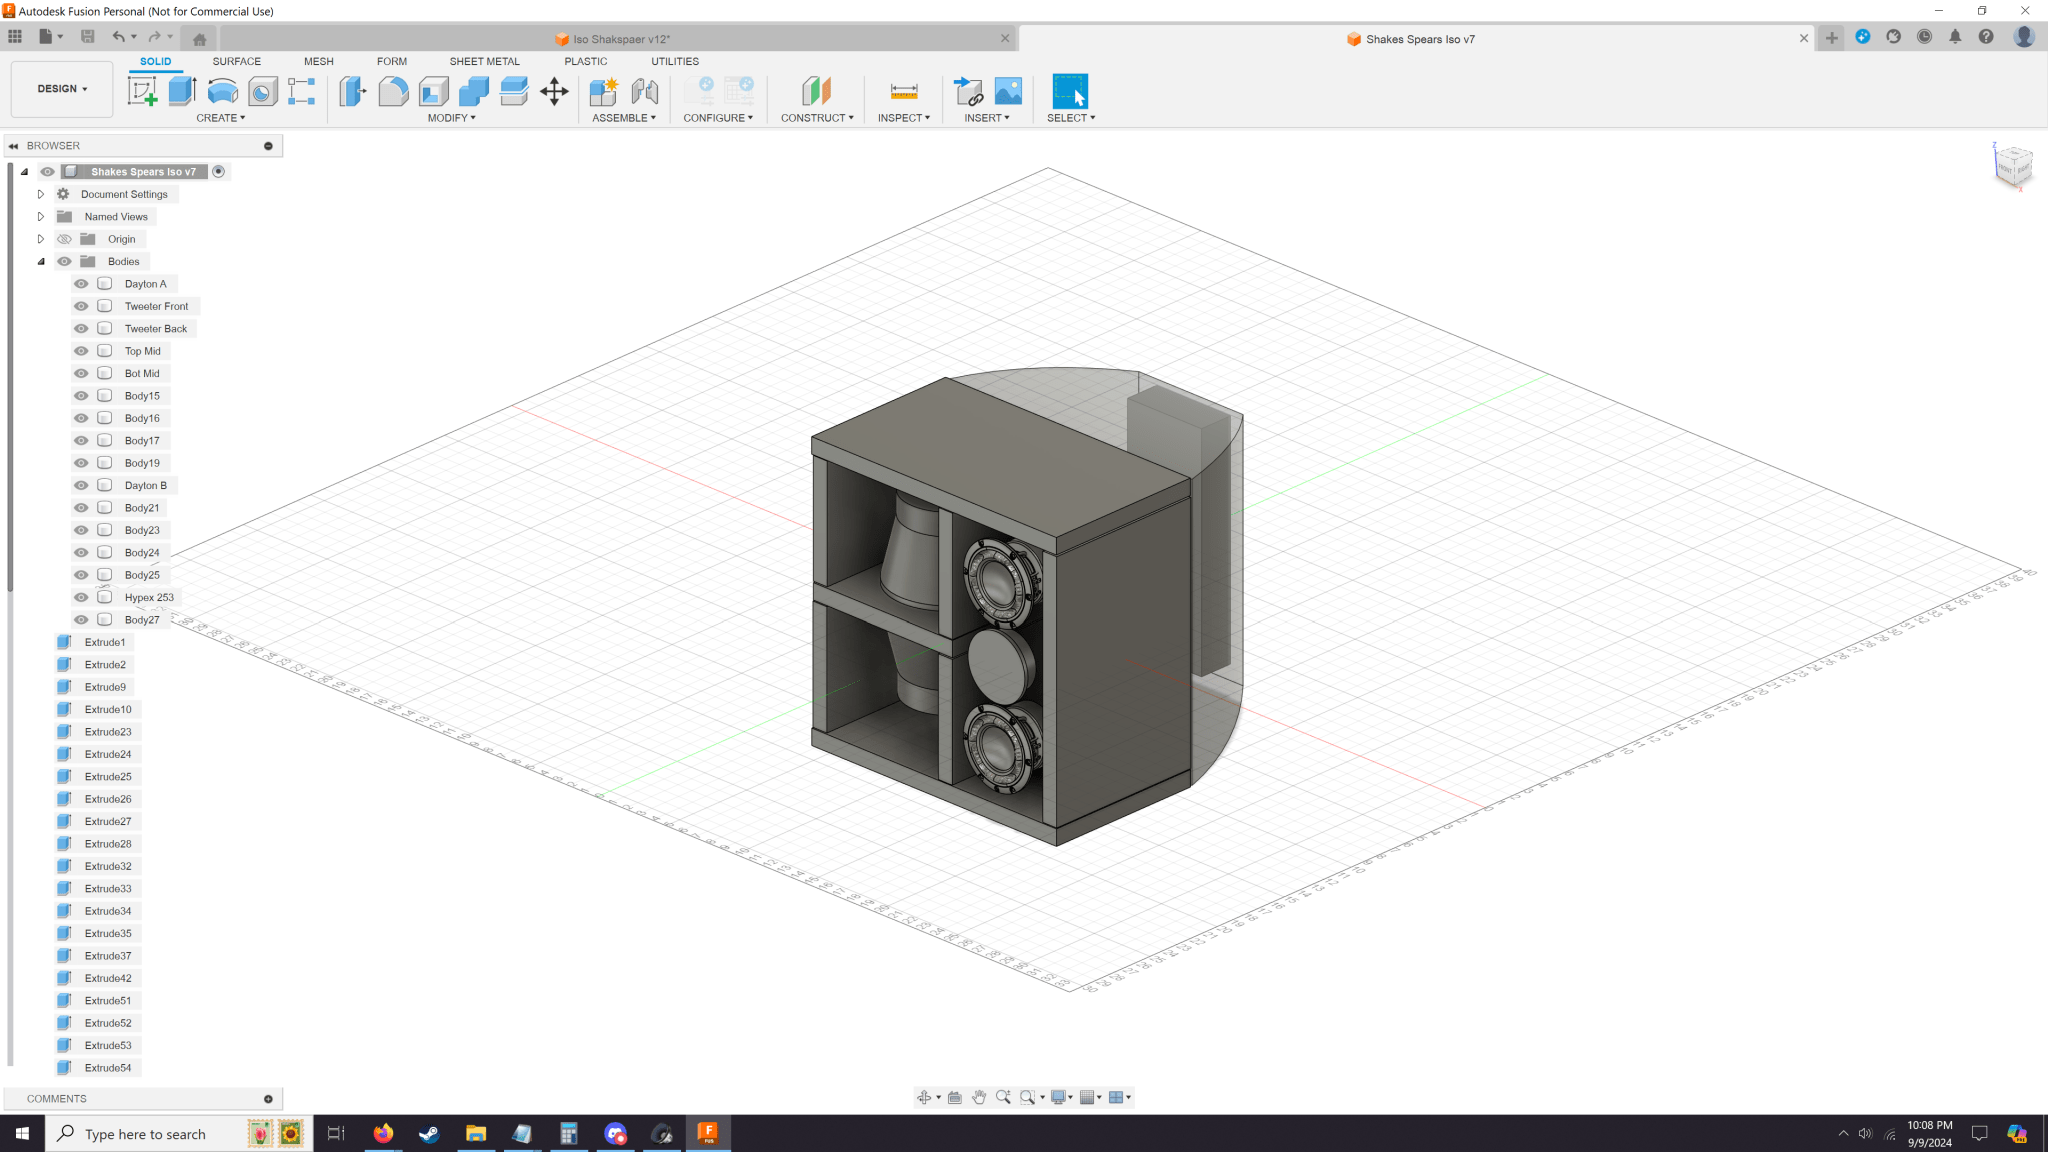The width and height of the screenshot is (2048, 1152).
Task: Open the CONFIGURE menu label
Action: (x=718, y=118)
